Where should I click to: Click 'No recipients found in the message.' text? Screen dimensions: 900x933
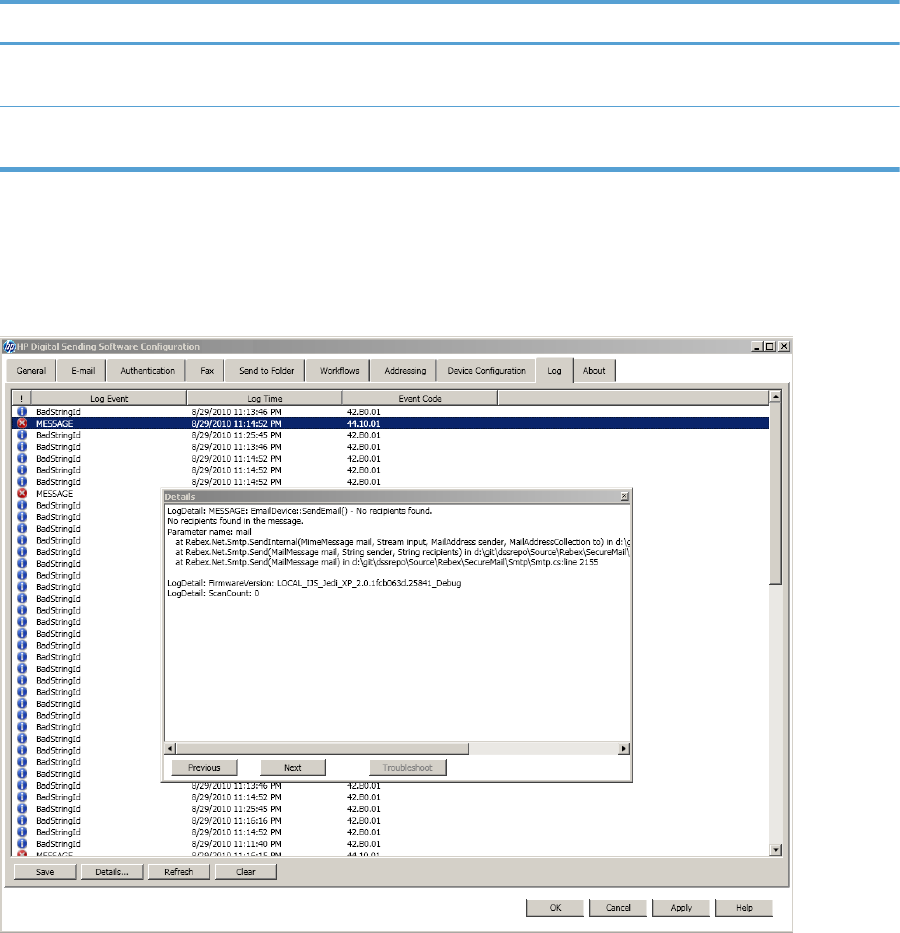236,521
